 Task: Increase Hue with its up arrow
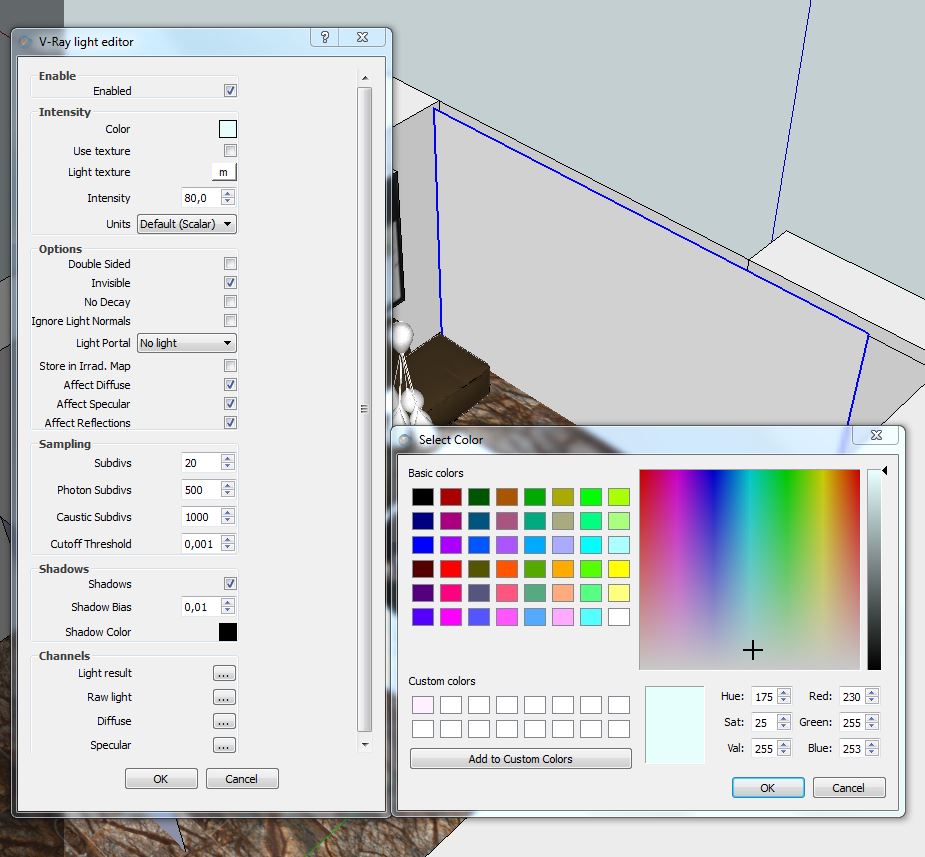pos(784,692)
